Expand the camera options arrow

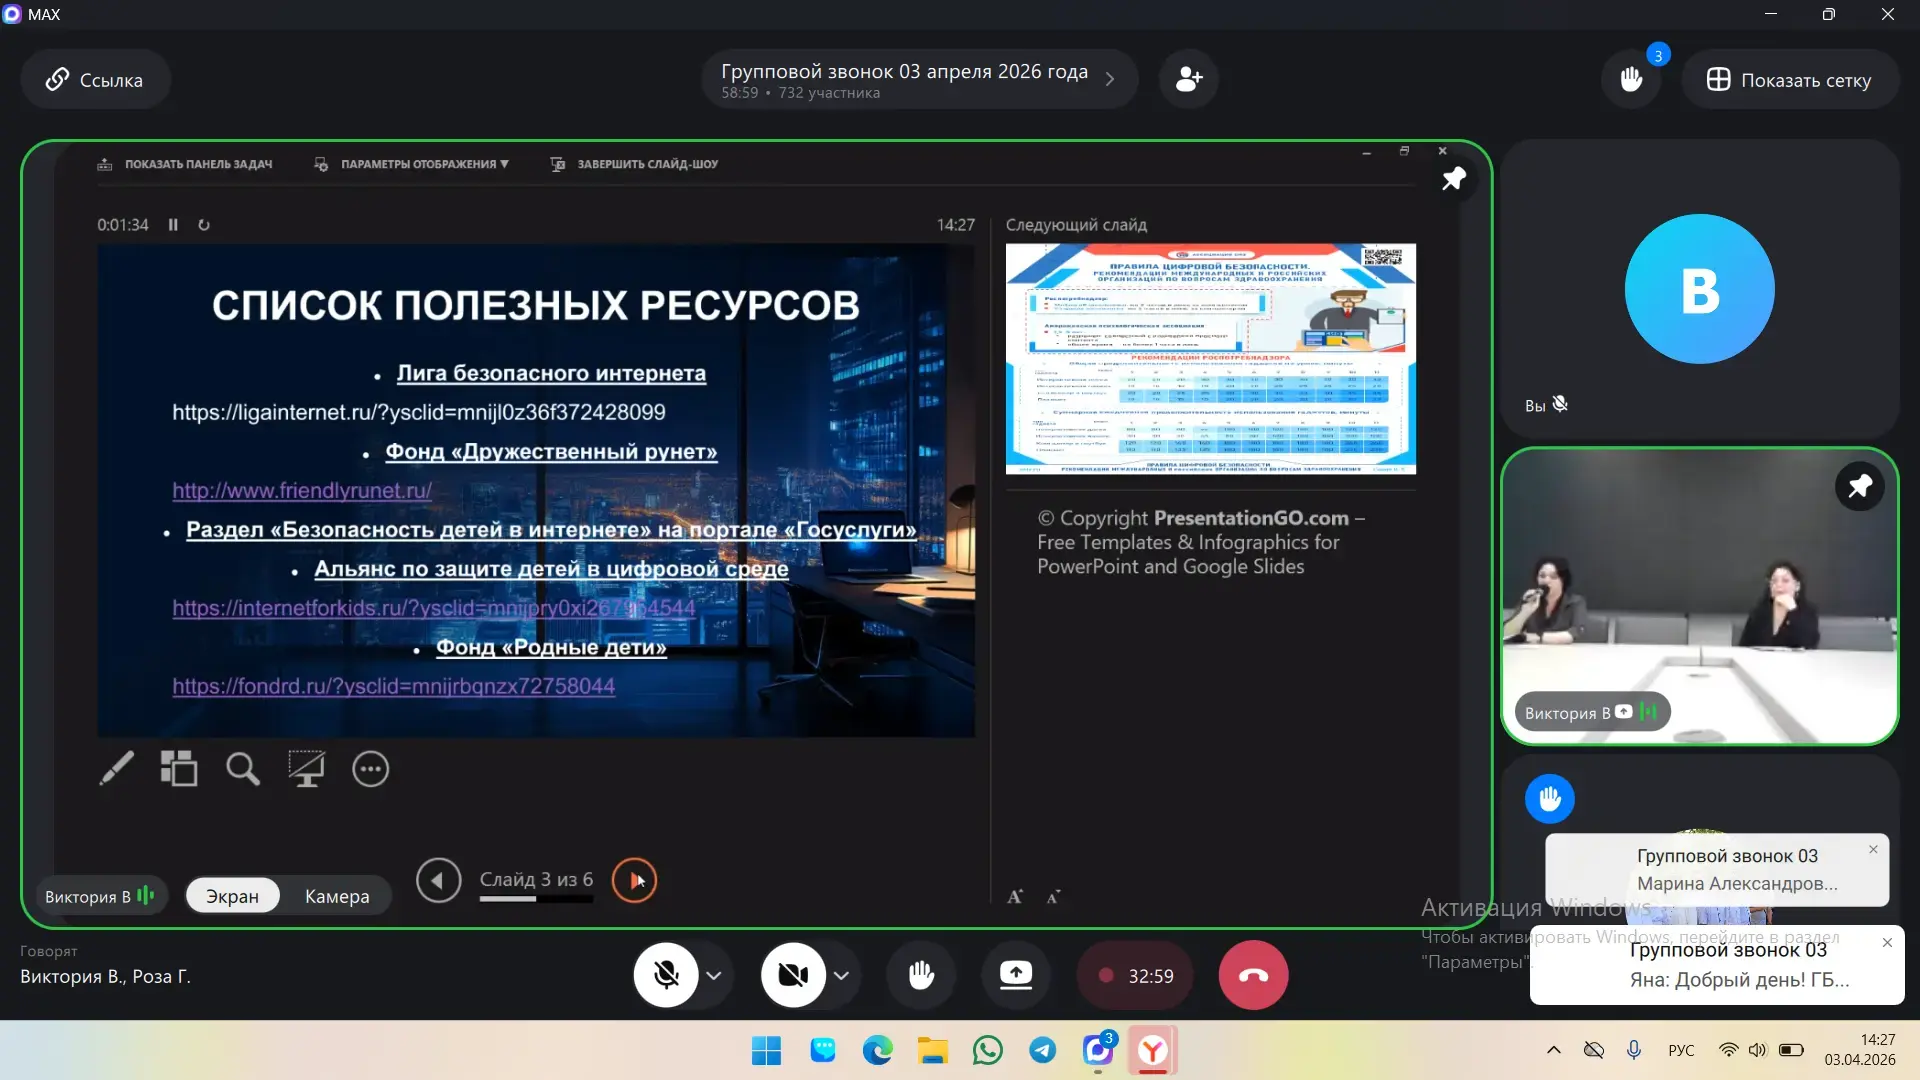pos(841,975)
